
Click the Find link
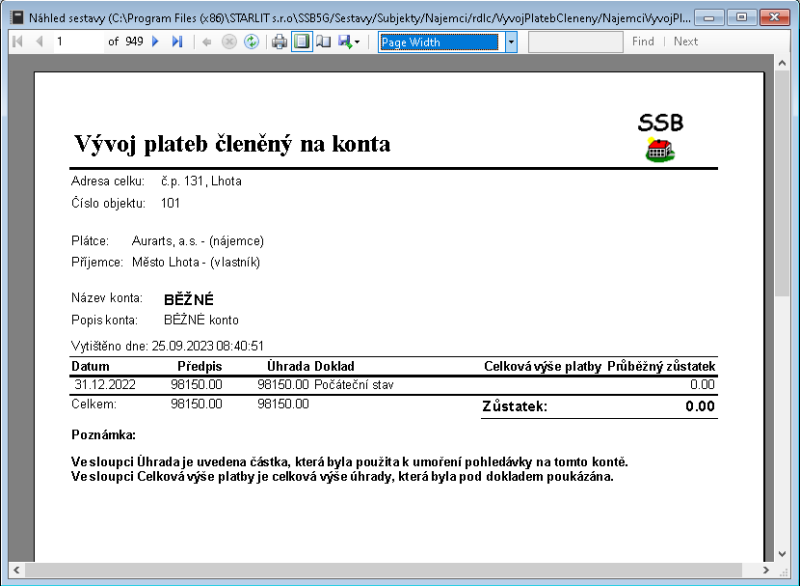click(643, 42)
